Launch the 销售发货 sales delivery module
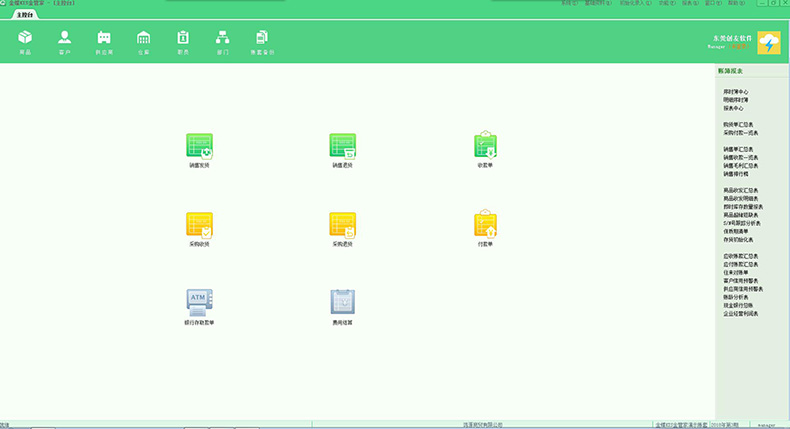This screenshot has height=429, width=790. (199, 146)
